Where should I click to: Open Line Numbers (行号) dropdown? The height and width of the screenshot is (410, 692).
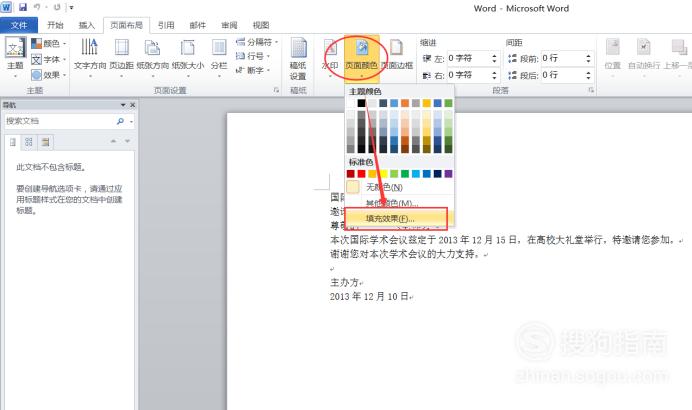pyautogui.click(x=253, y=56)
